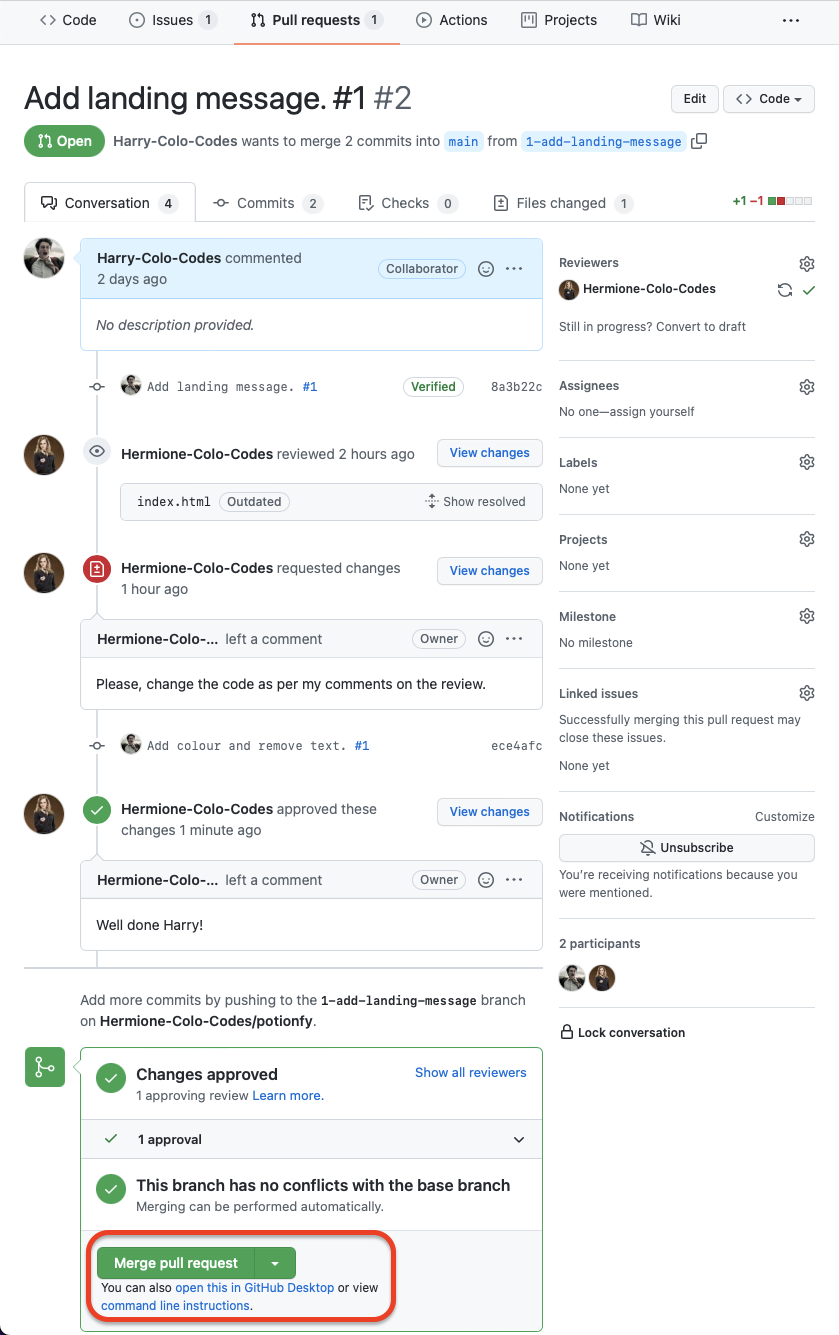
Task: Click the Milestone gear icon
Action: pos(807,617)
